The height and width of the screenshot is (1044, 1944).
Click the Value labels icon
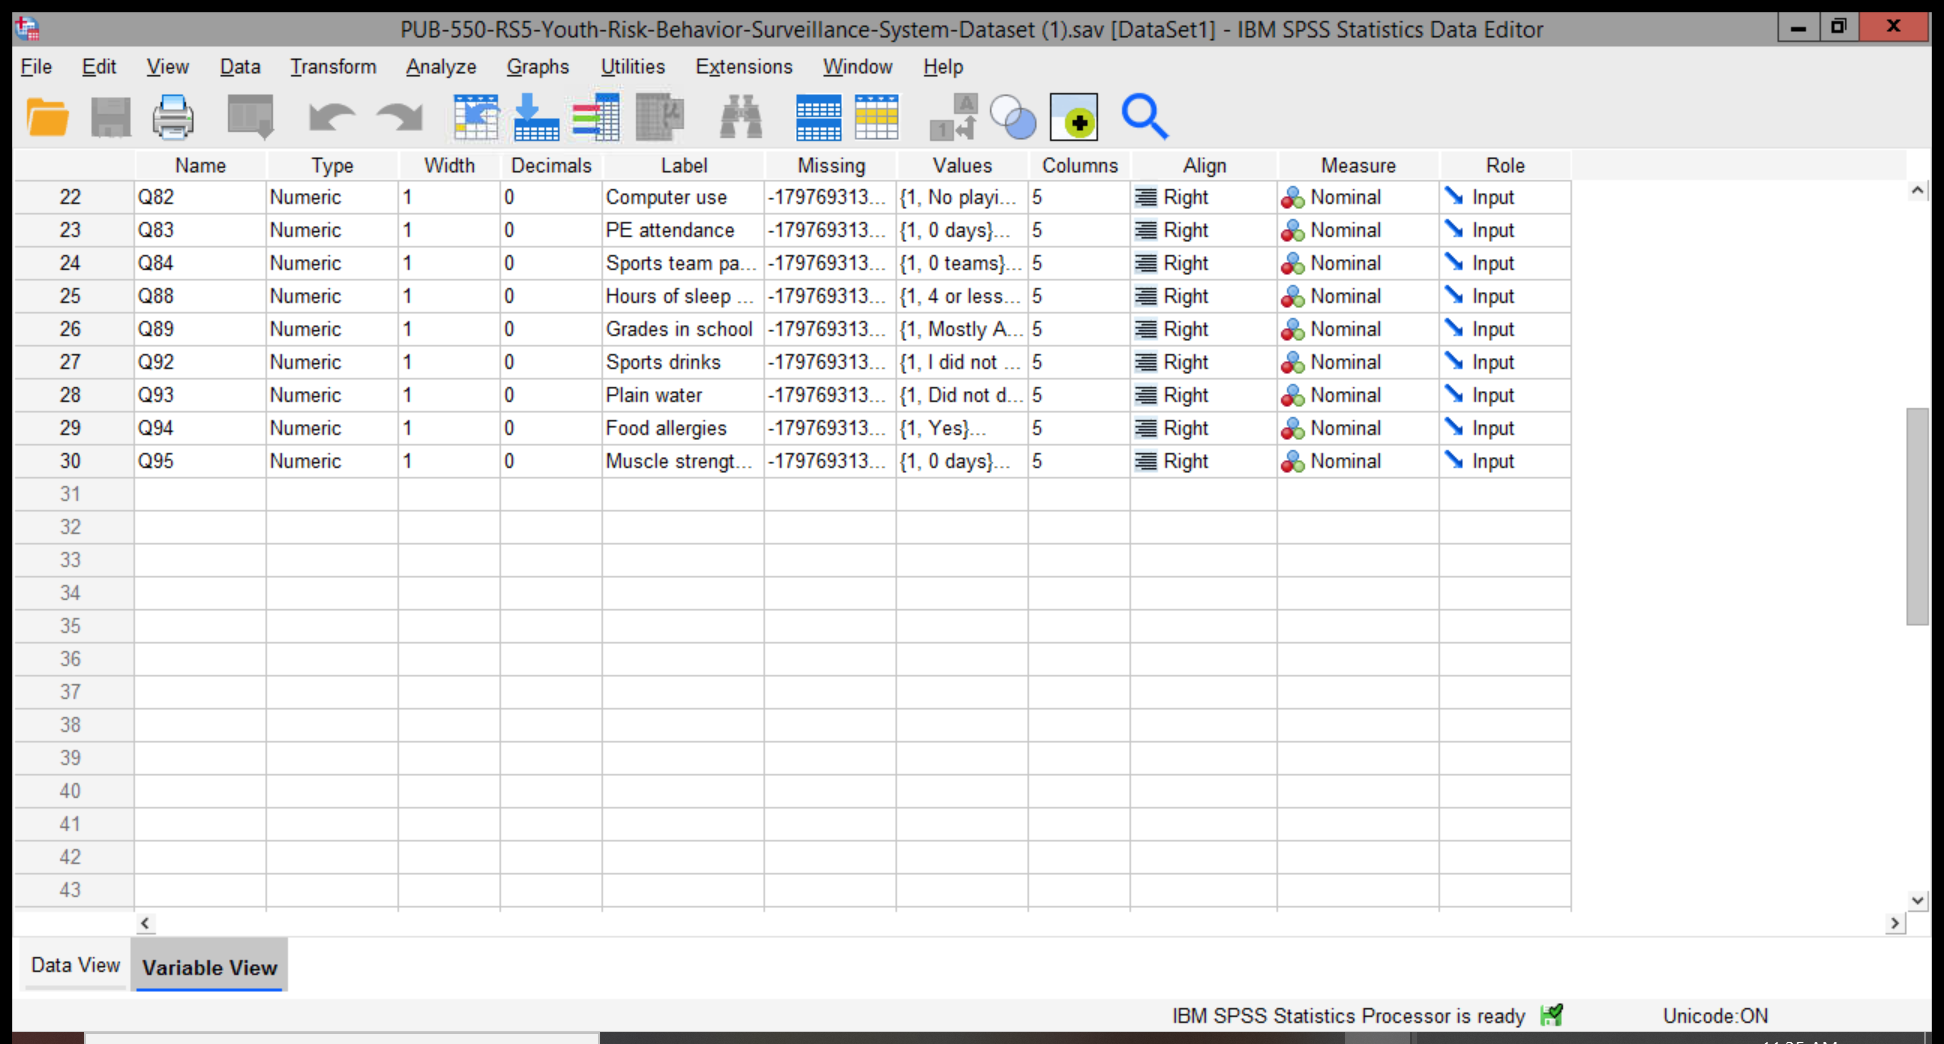pos(954,118)
